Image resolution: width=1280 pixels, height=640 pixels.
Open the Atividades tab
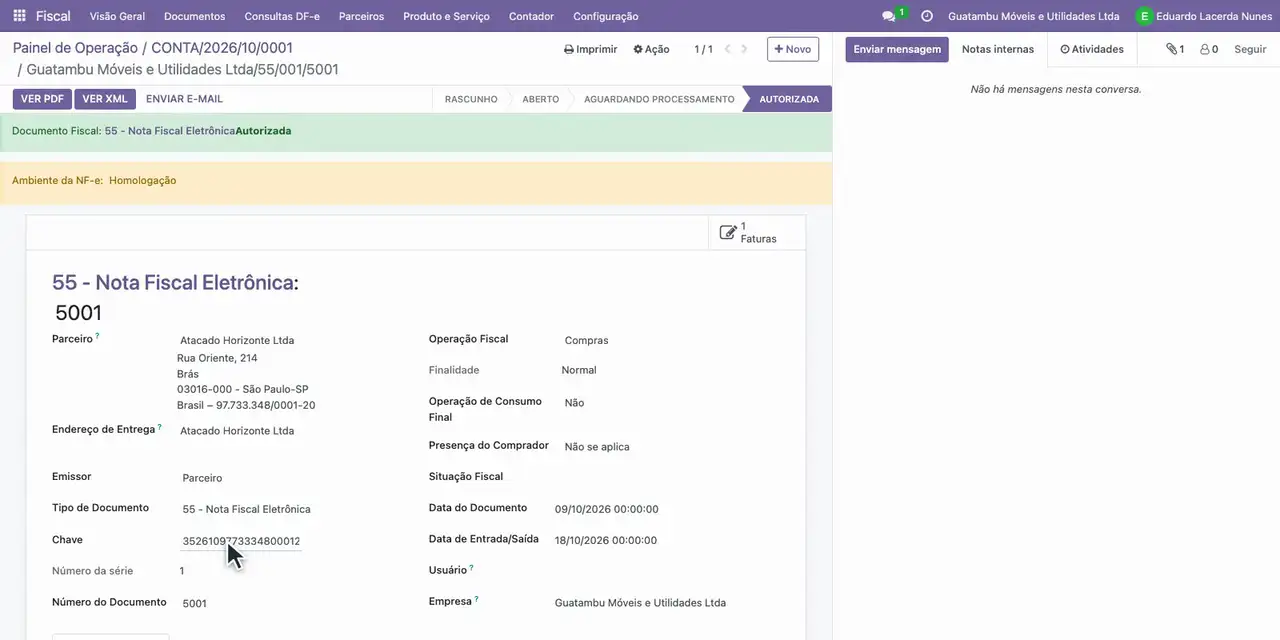coord(1092,49)
